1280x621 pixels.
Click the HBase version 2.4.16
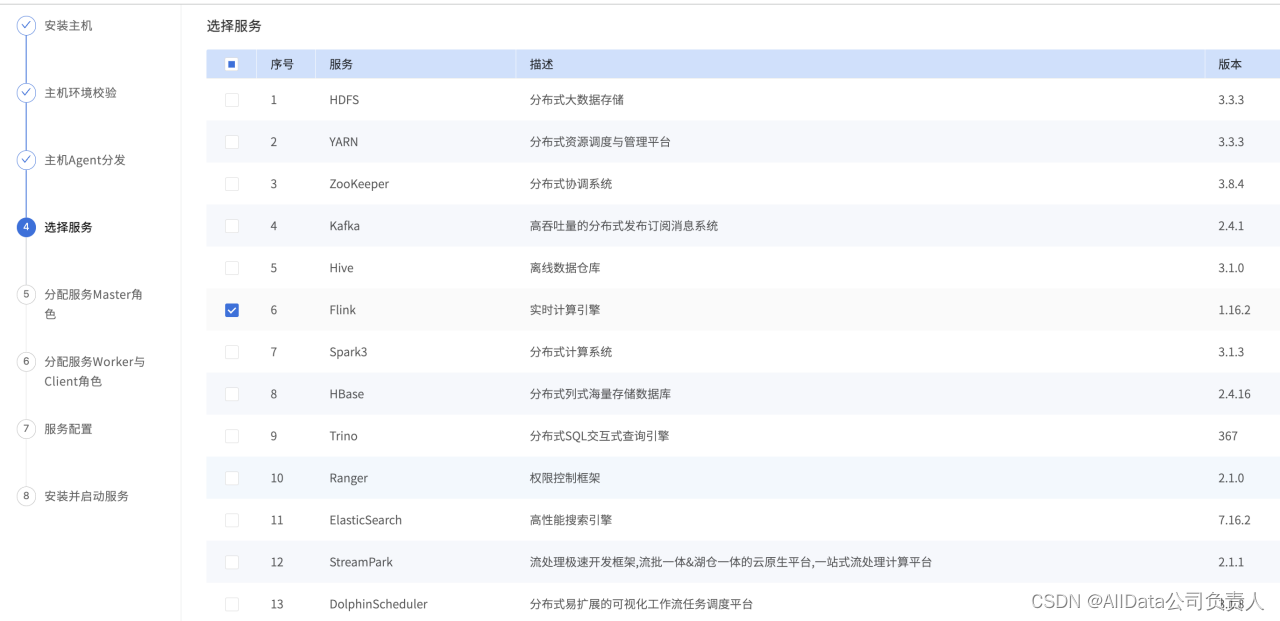click(x=1234, y=394)
